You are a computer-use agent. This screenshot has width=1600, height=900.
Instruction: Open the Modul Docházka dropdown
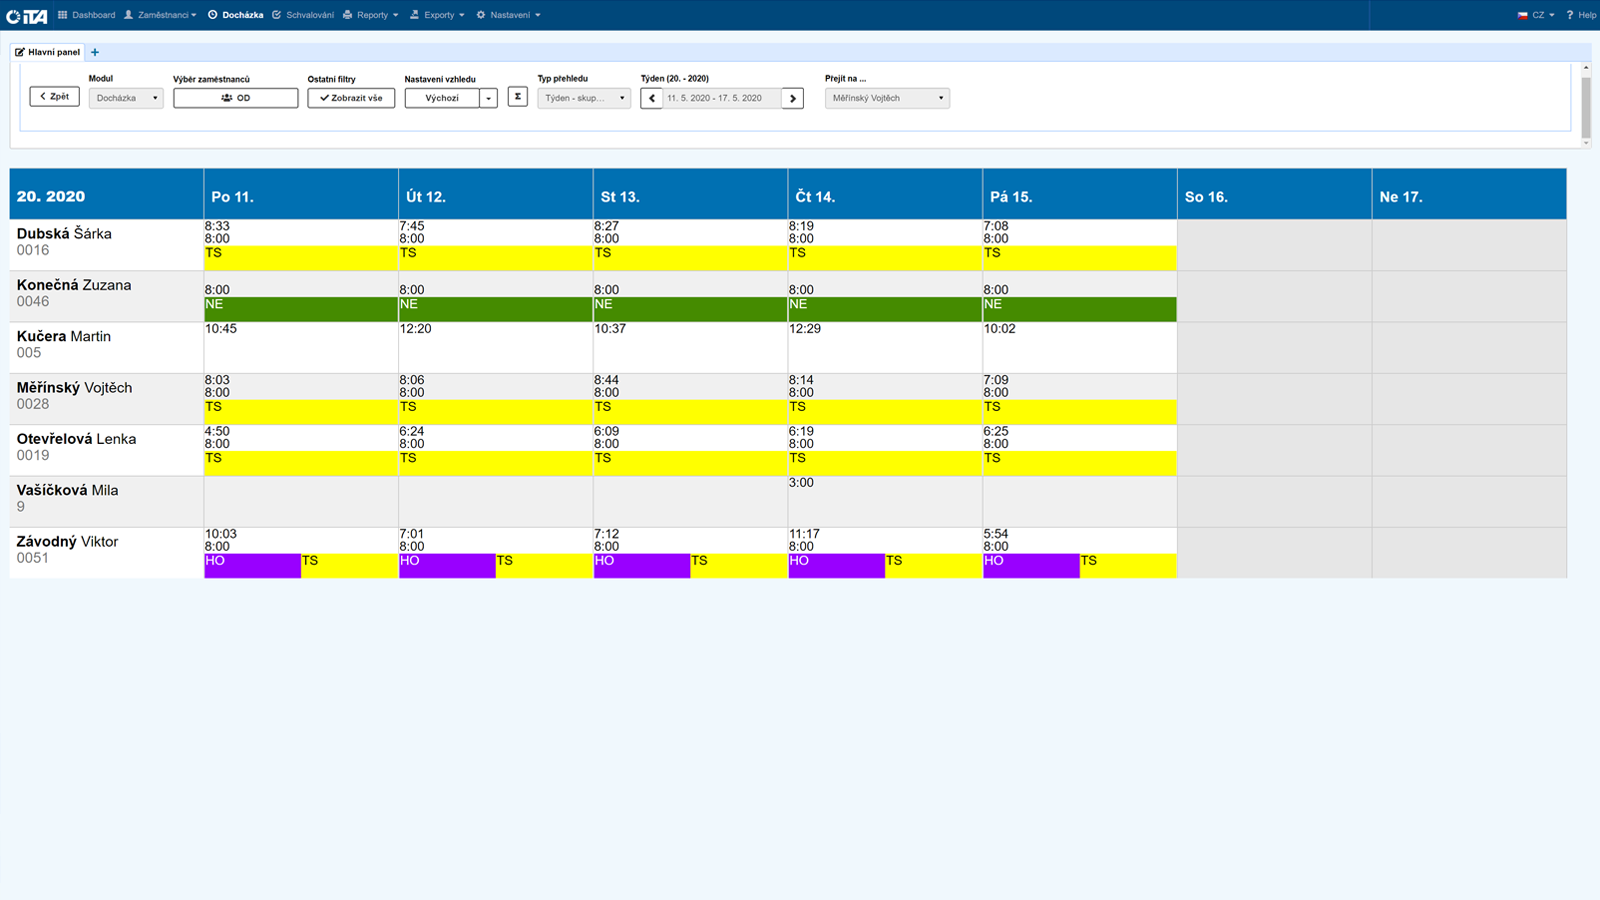126,98
